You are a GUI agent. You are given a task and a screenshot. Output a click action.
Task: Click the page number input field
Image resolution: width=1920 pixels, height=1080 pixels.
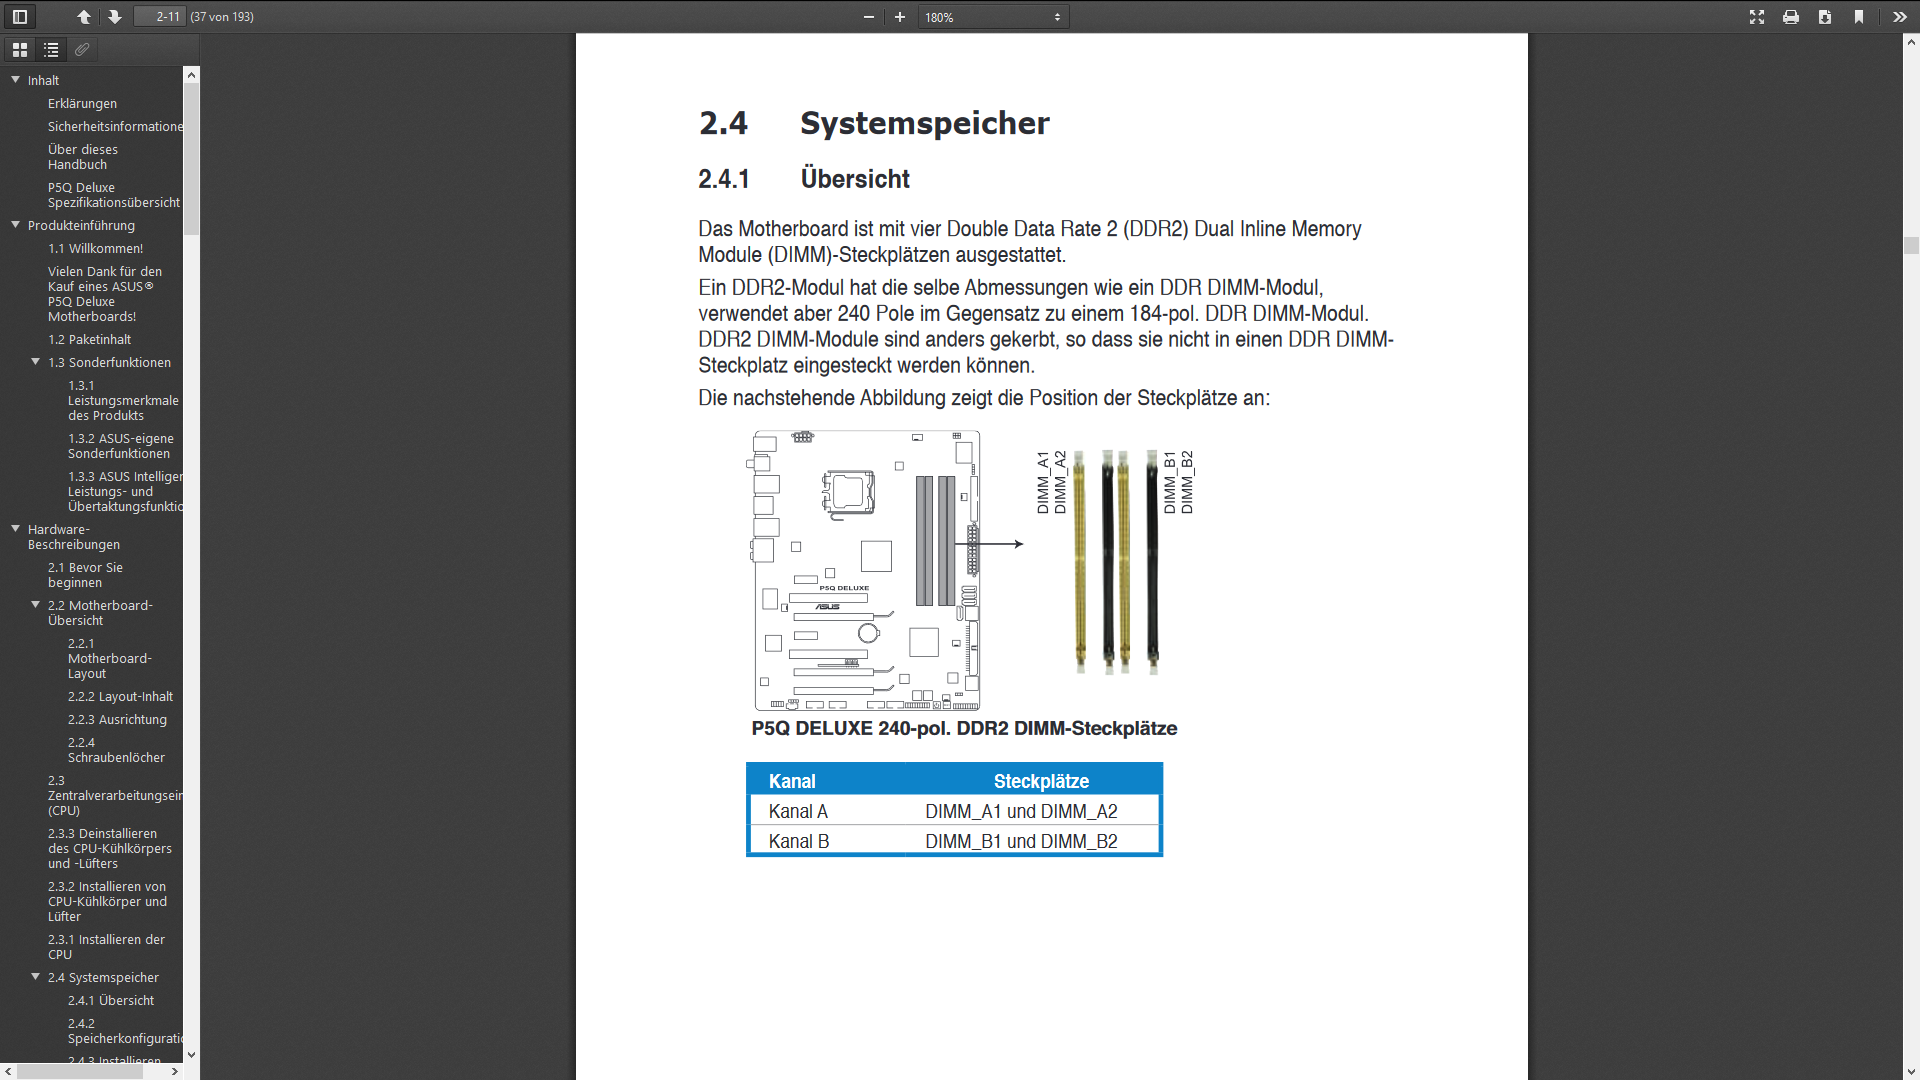[160, 17]
